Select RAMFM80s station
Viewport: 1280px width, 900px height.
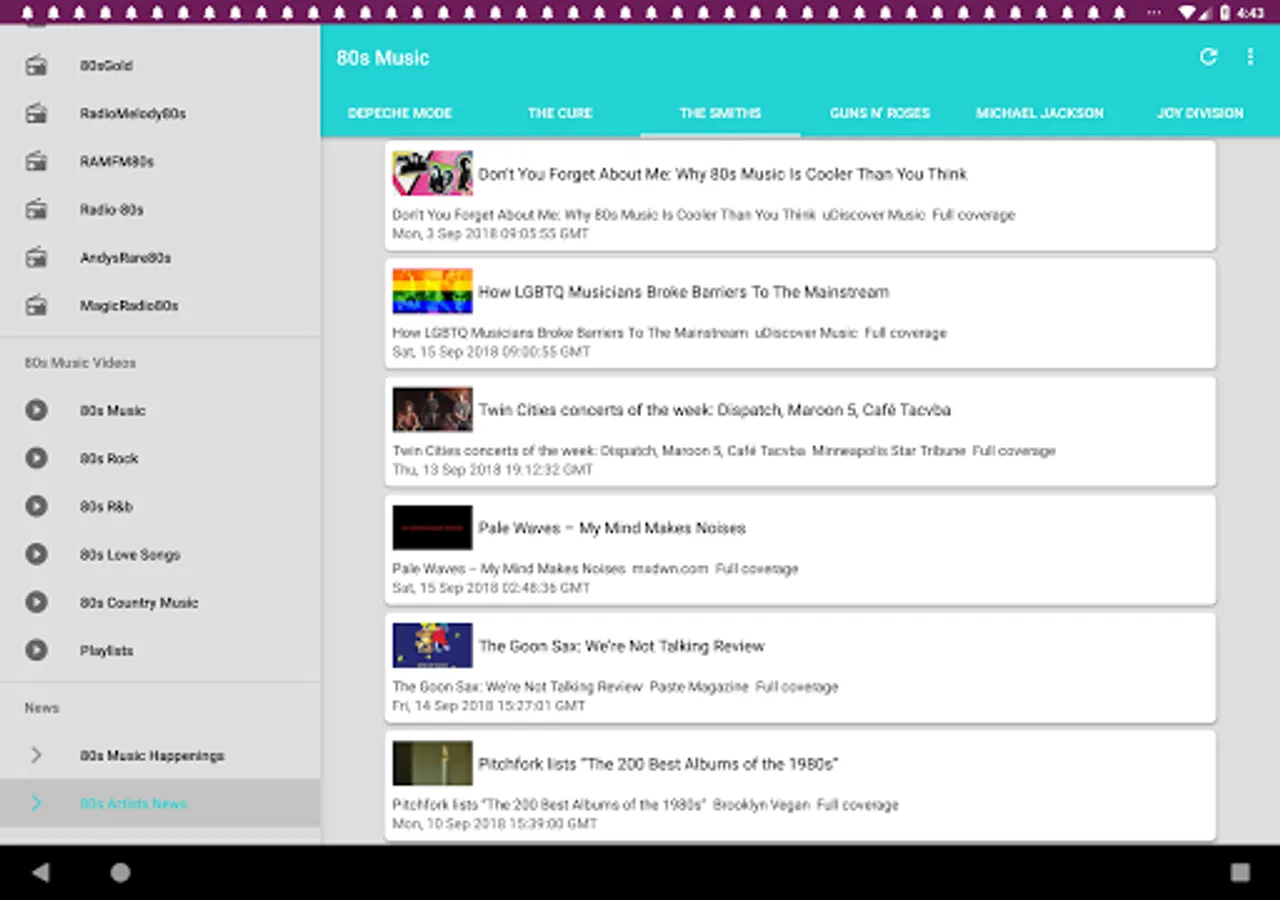pos(160,161)
